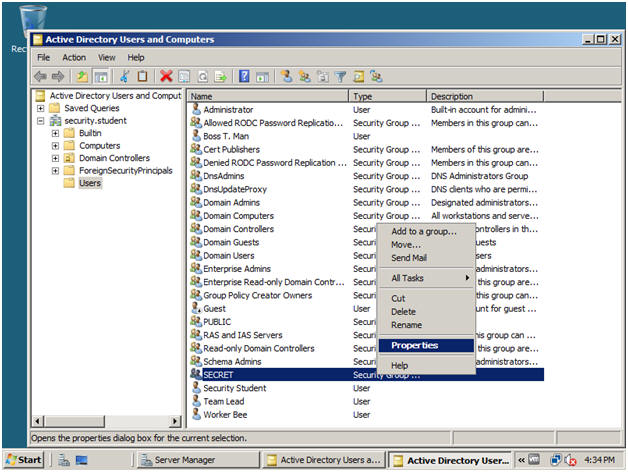Open the File menu
Viewport: 628px width, 472px height.
44,57
